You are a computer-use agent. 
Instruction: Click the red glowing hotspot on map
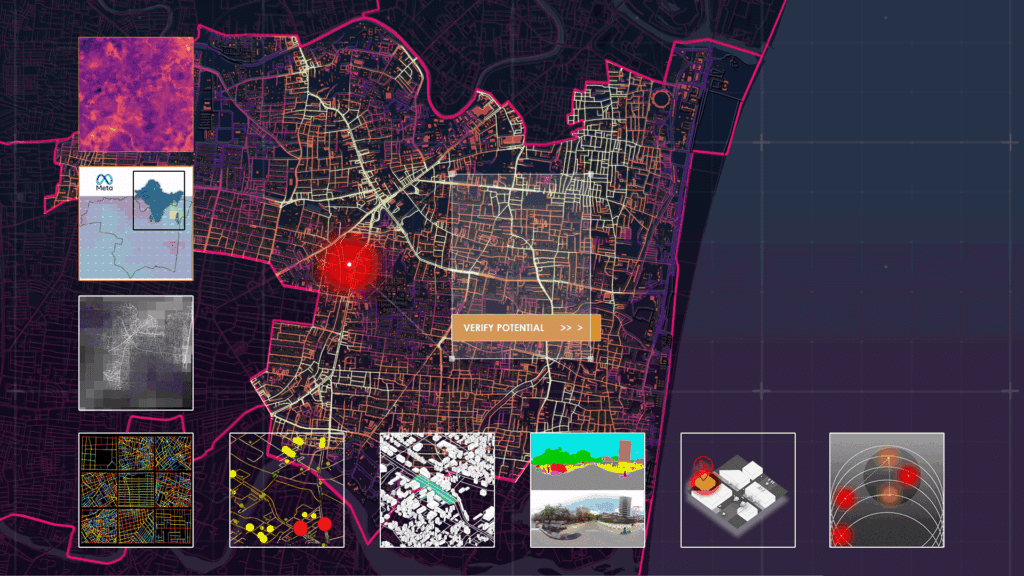coord(349,265)
